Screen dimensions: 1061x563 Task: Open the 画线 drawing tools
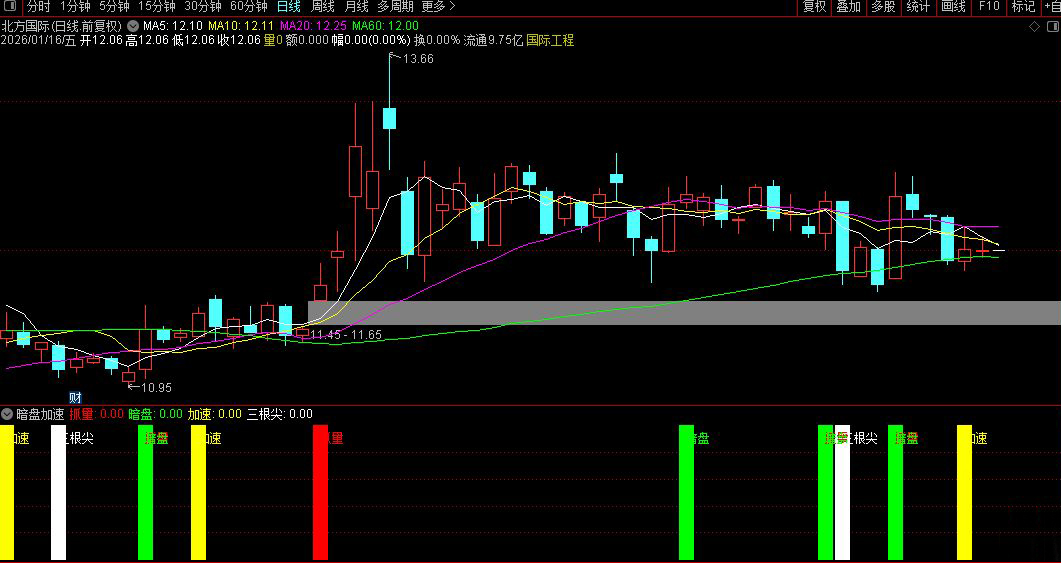point(953,7)
